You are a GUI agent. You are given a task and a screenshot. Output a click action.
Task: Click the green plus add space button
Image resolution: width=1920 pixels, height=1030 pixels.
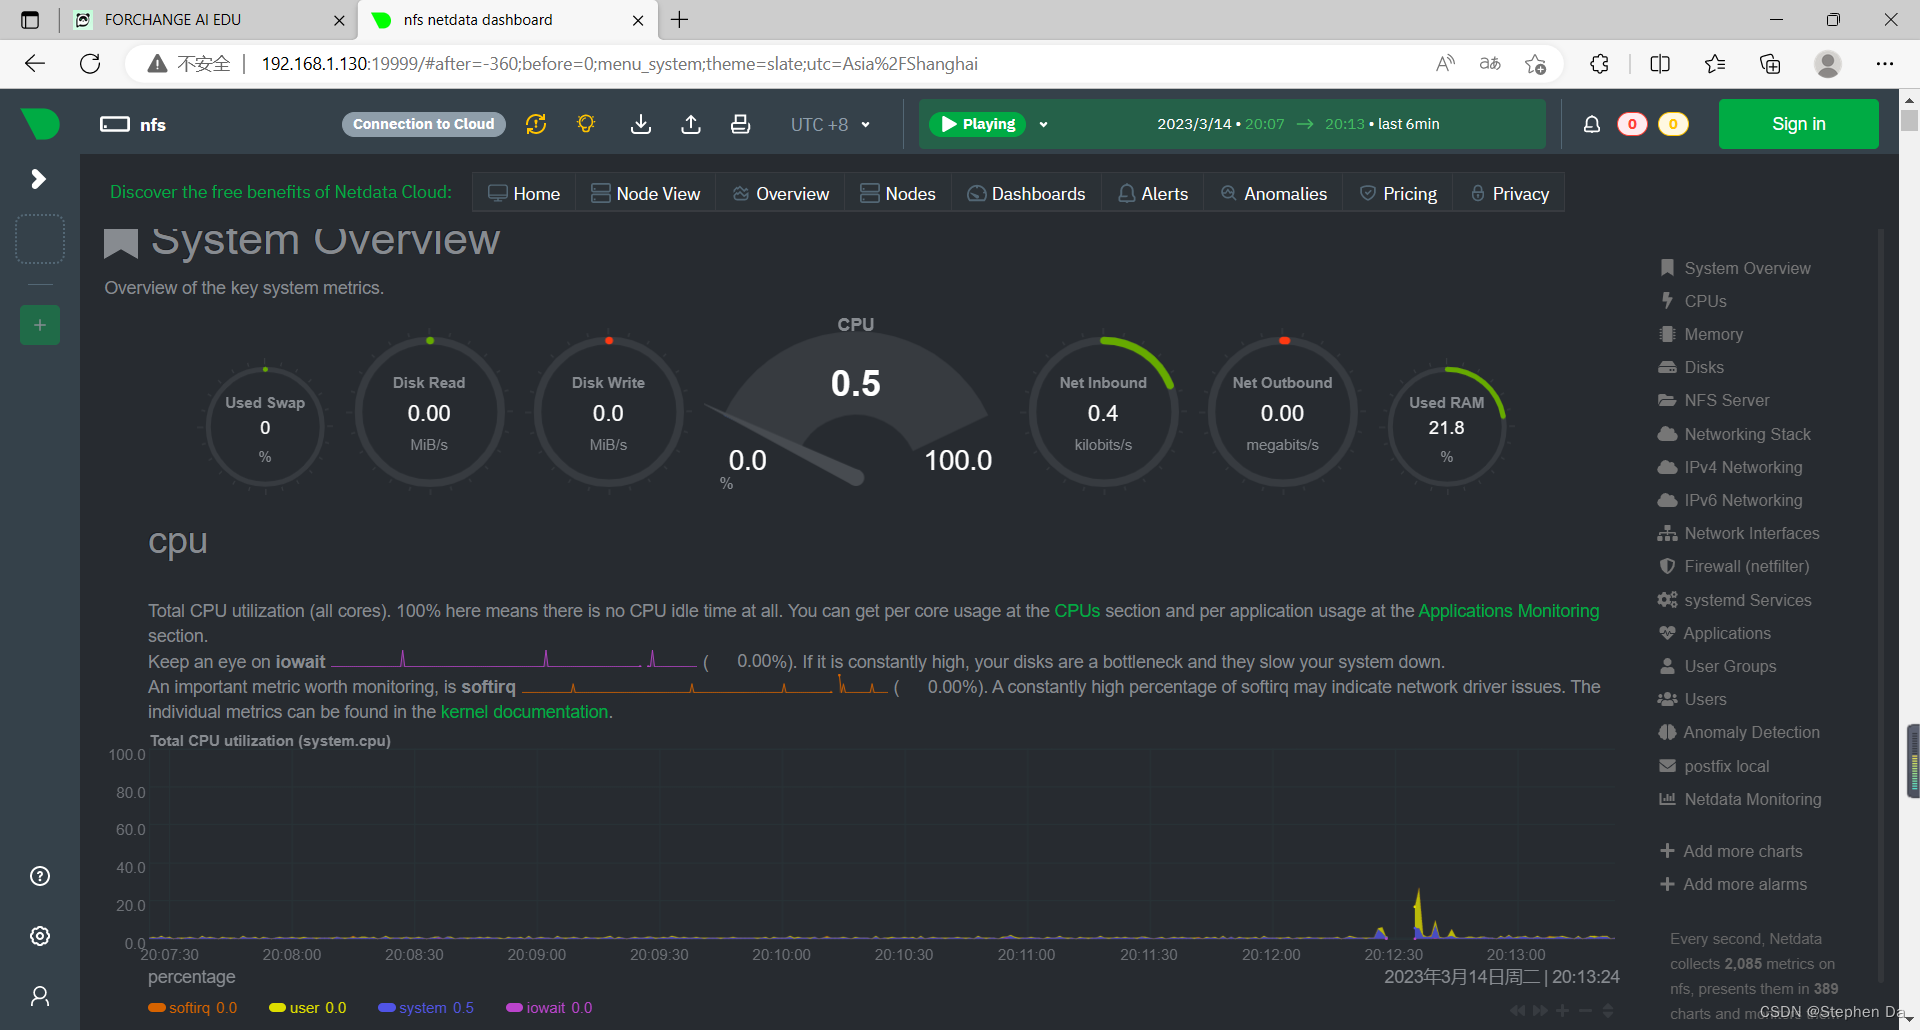pyautogui.click(x=40, y=325)
